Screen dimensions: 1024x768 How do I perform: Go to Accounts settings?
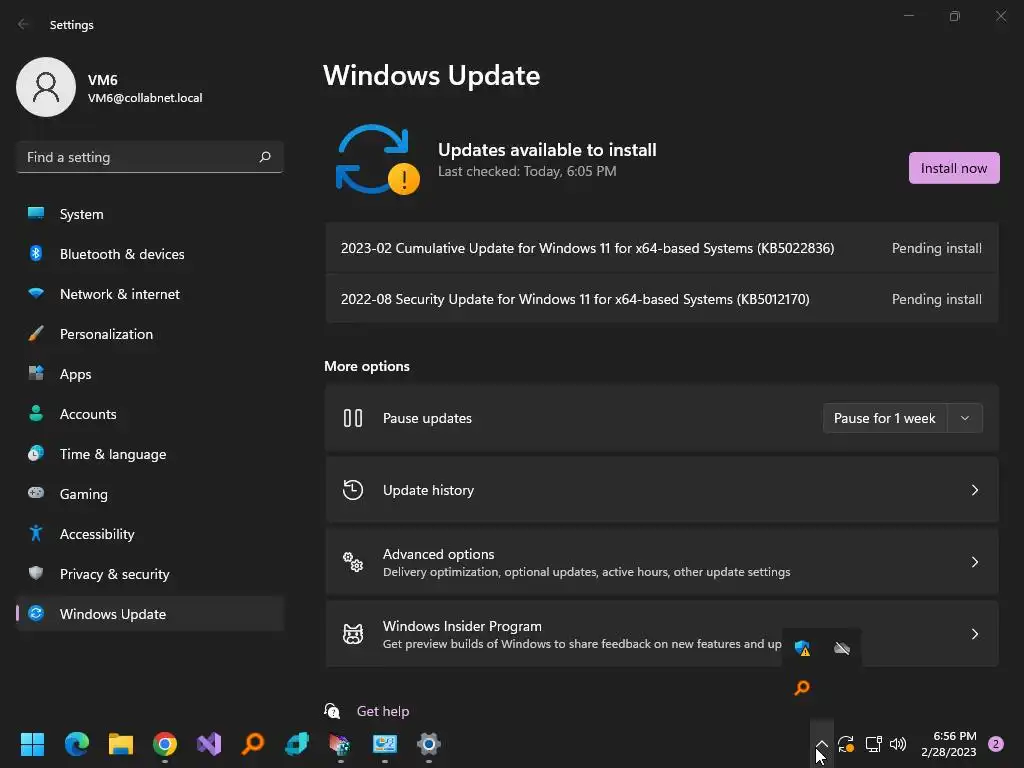pos(150,414)
